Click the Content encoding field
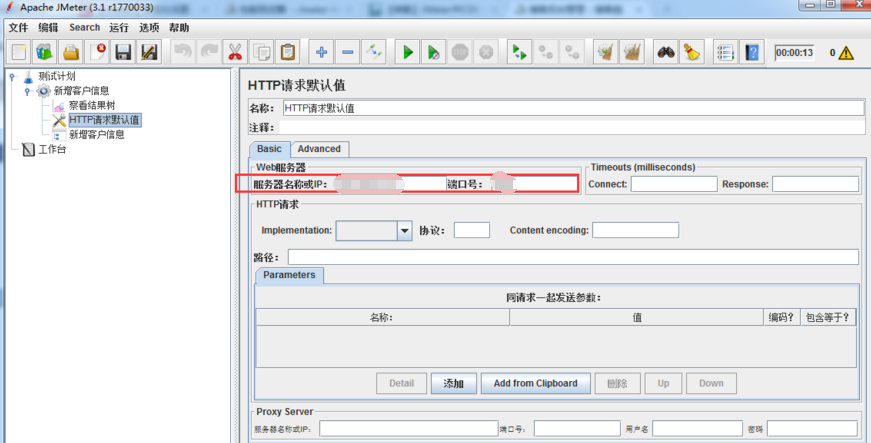 point(635,230)
